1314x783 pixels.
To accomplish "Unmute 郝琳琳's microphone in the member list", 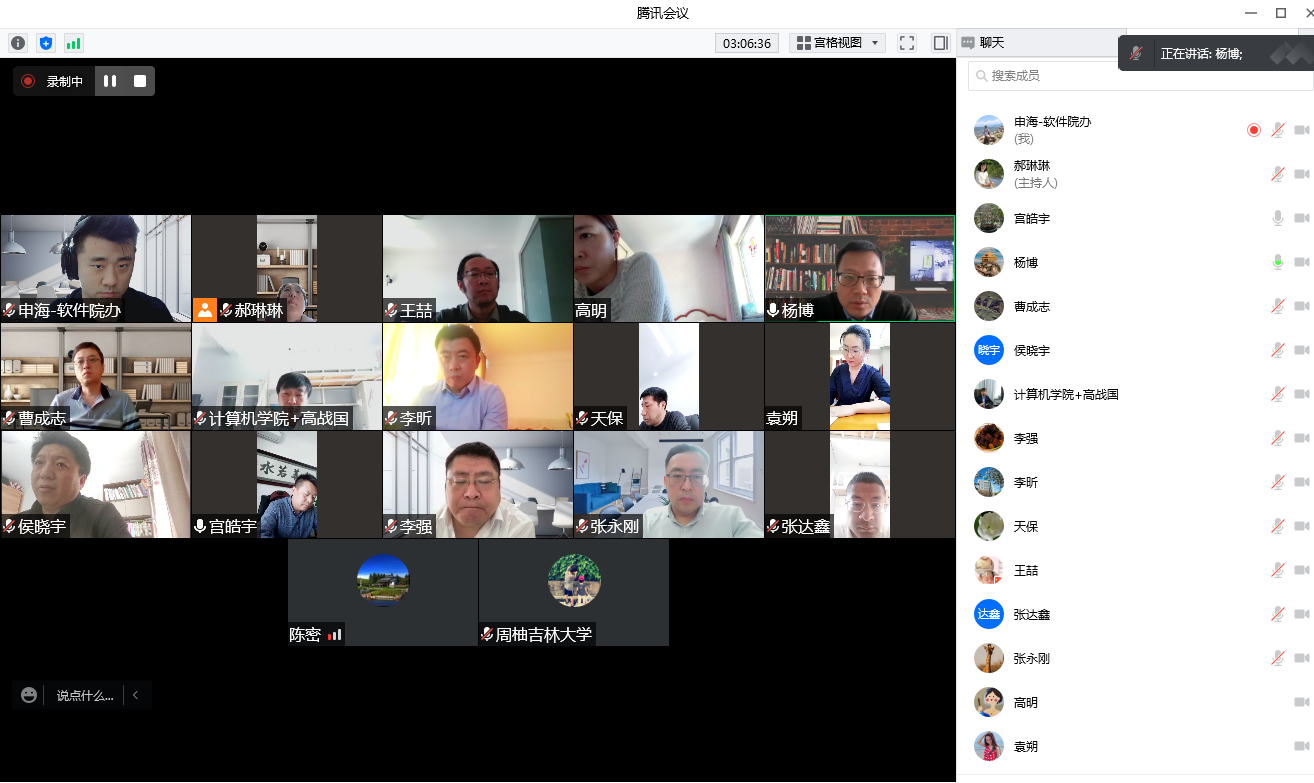I will point(1277,174).
